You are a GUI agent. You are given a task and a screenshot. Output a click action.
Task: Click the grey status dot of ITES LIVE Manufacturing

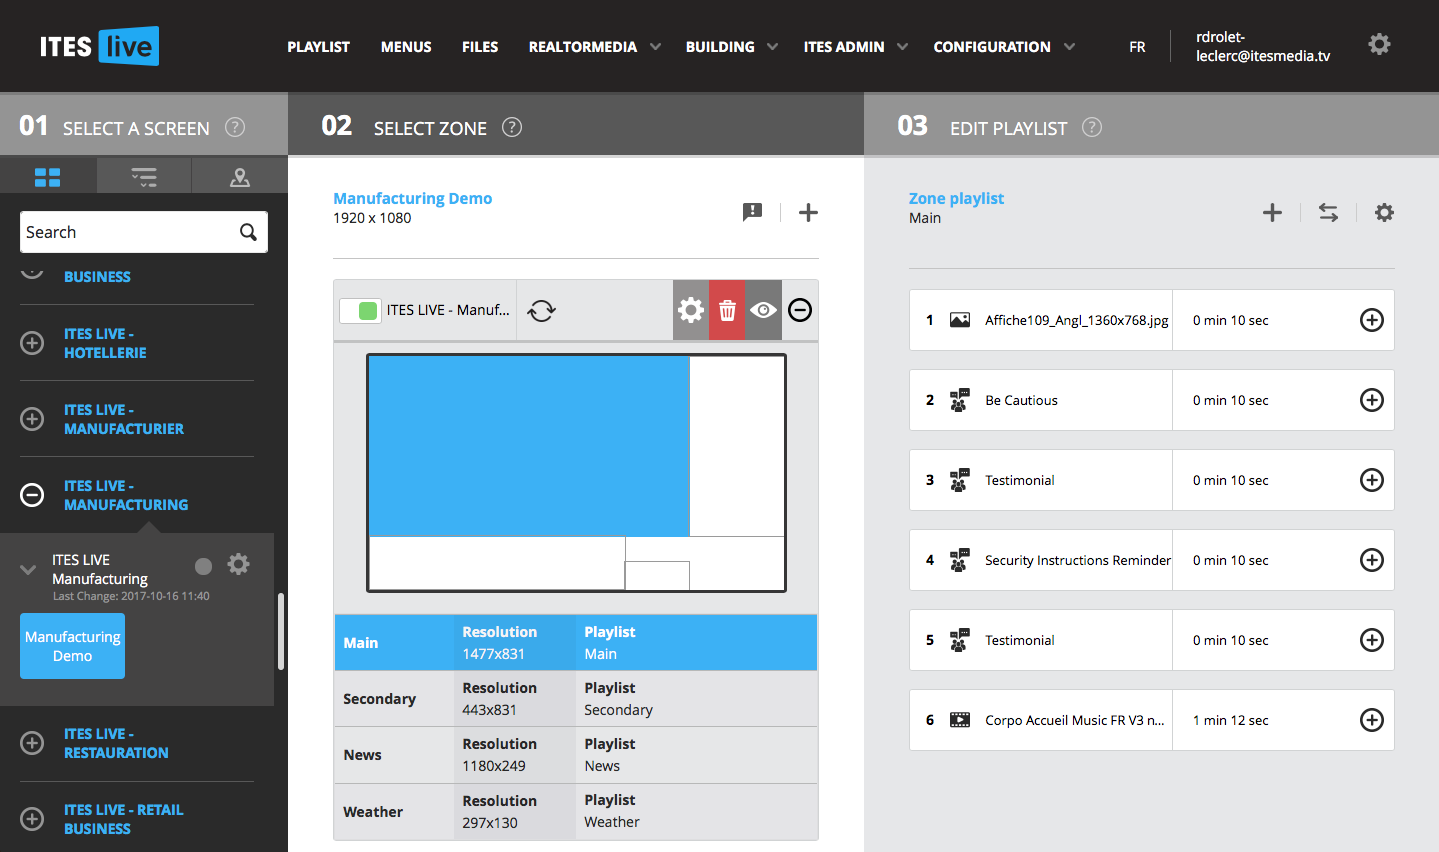pyautogui.click(x=203, y=566)
